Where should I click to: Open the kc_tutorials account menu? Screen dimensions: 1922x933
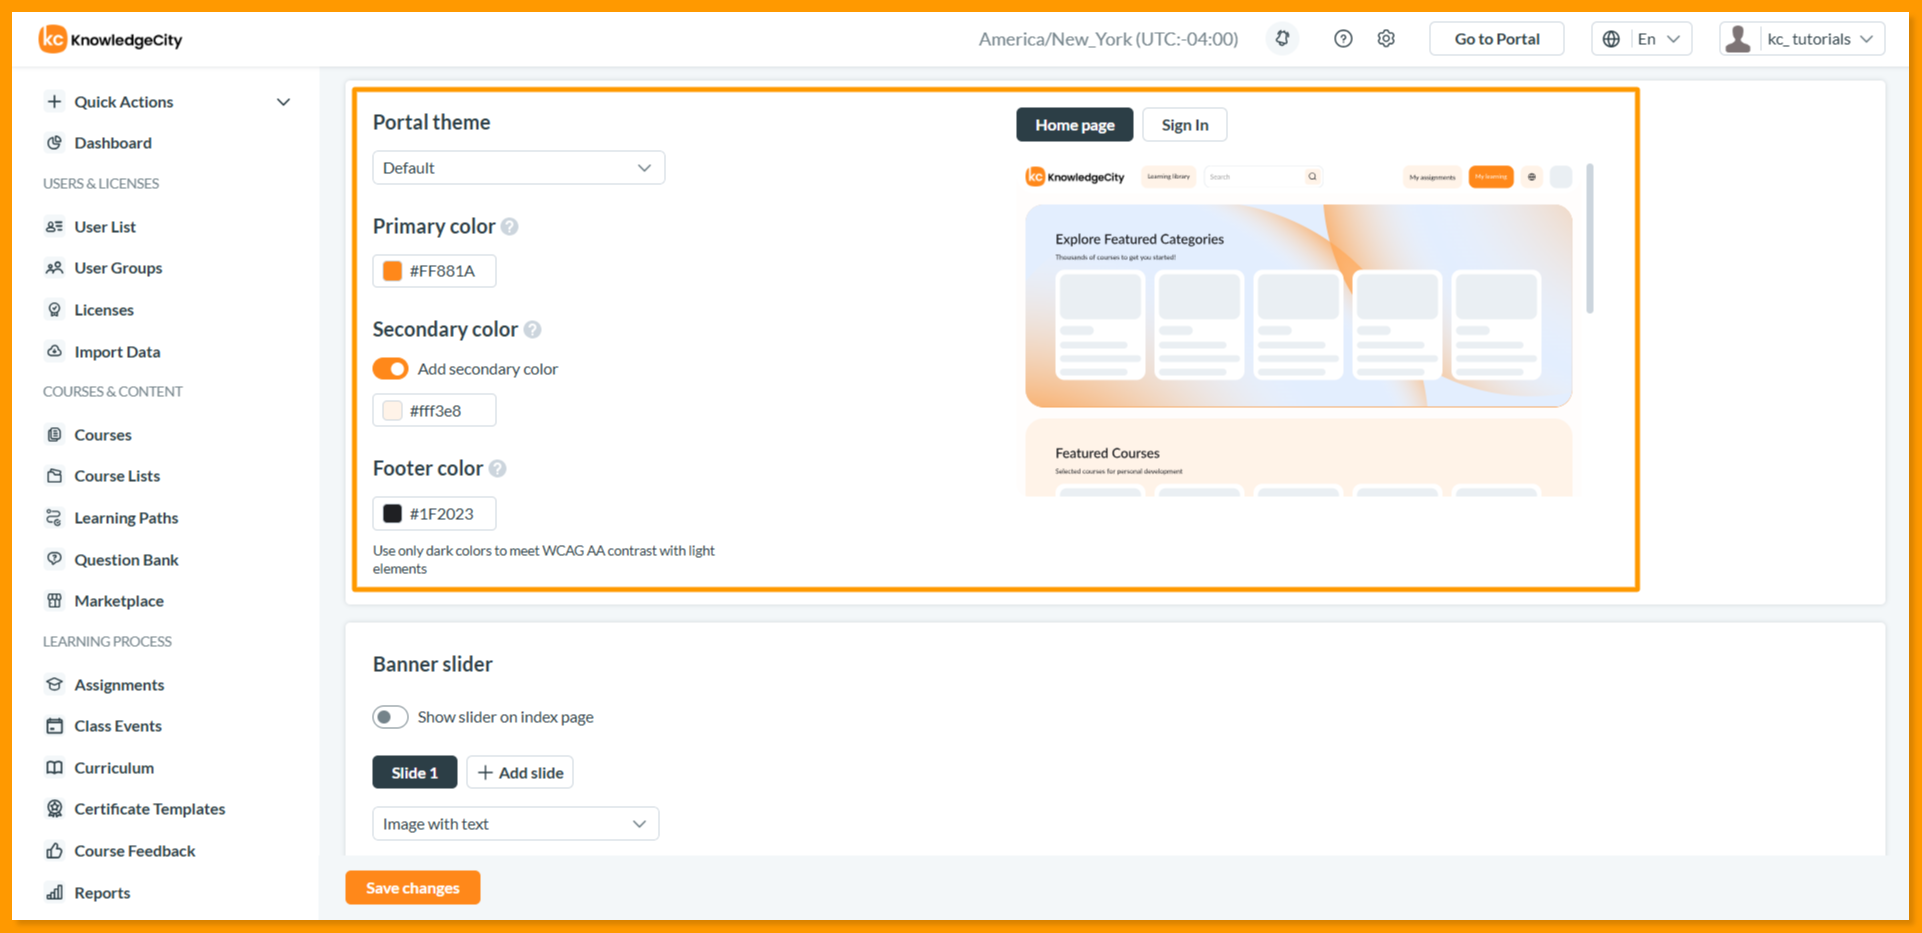(1802, 39)
